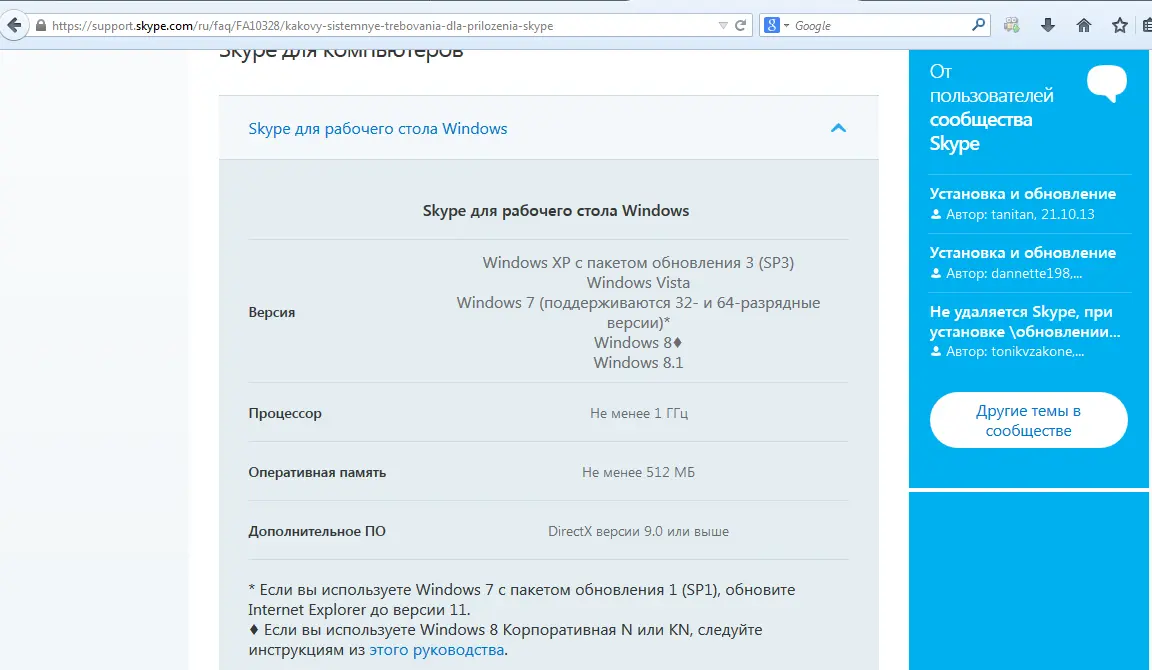Screen dimensions: 1152x670
Task: Click the 'Оперативная память' row label
Action: 317,472
